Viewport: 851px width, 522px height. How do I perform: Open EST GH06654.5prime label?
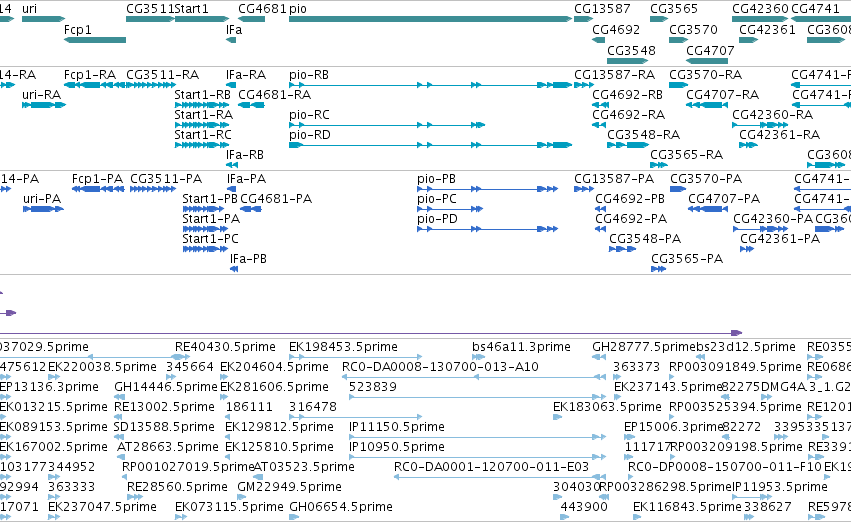[341, 507]
